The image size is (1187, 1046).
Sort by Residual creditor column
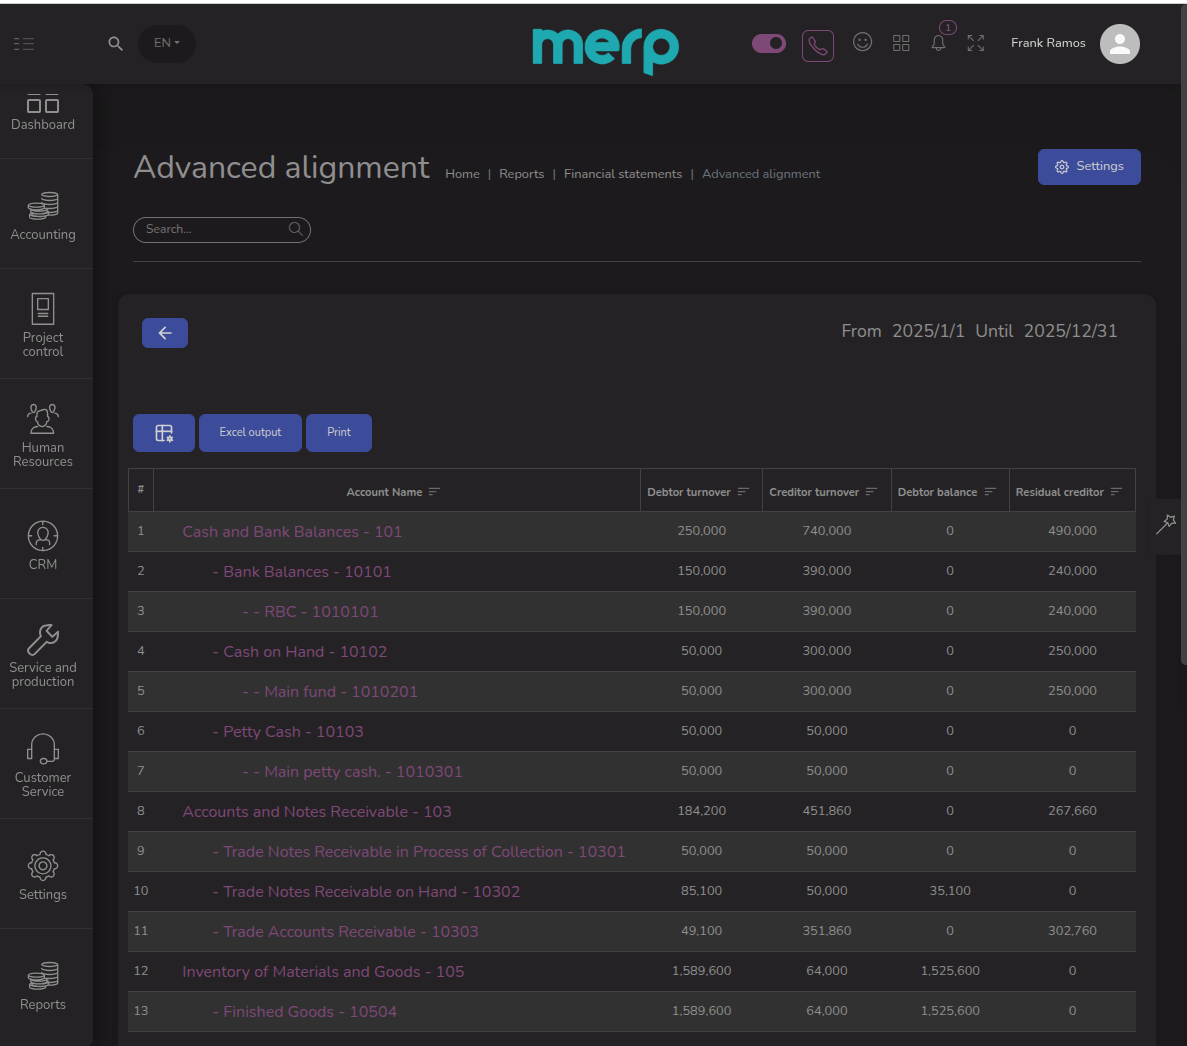click(x=1116, y=492)
